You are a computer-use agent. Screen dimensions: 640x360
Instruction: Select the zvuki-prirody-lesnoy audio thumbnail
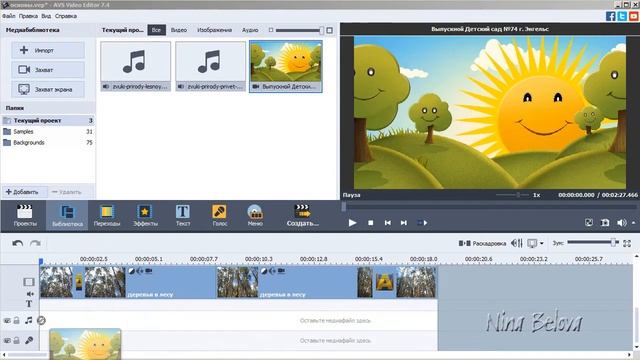tap(136, 66)
